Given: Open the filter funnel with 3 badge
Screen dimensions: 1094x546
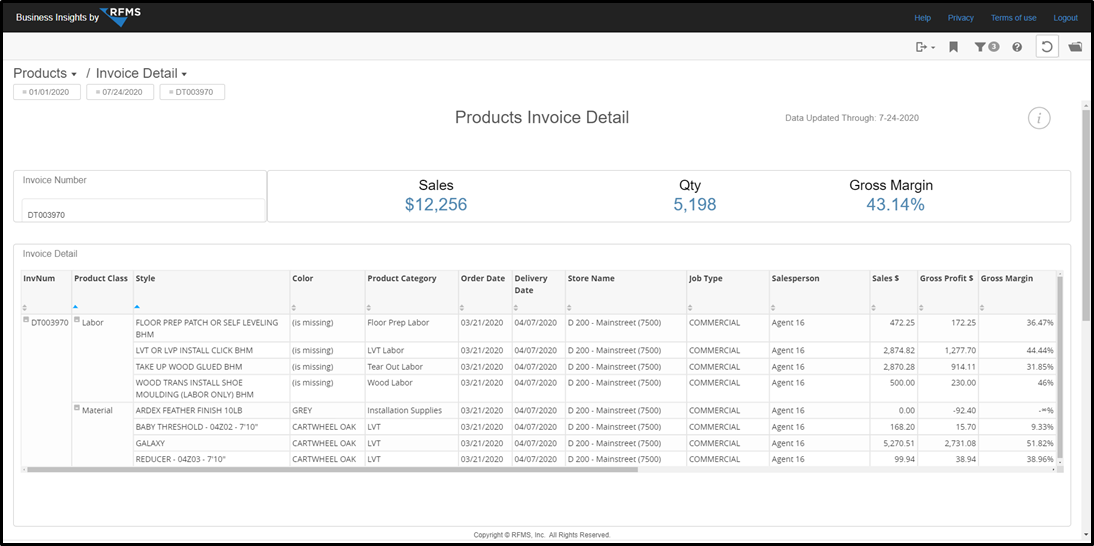Looking at the screenshot, I should point(987,47).
